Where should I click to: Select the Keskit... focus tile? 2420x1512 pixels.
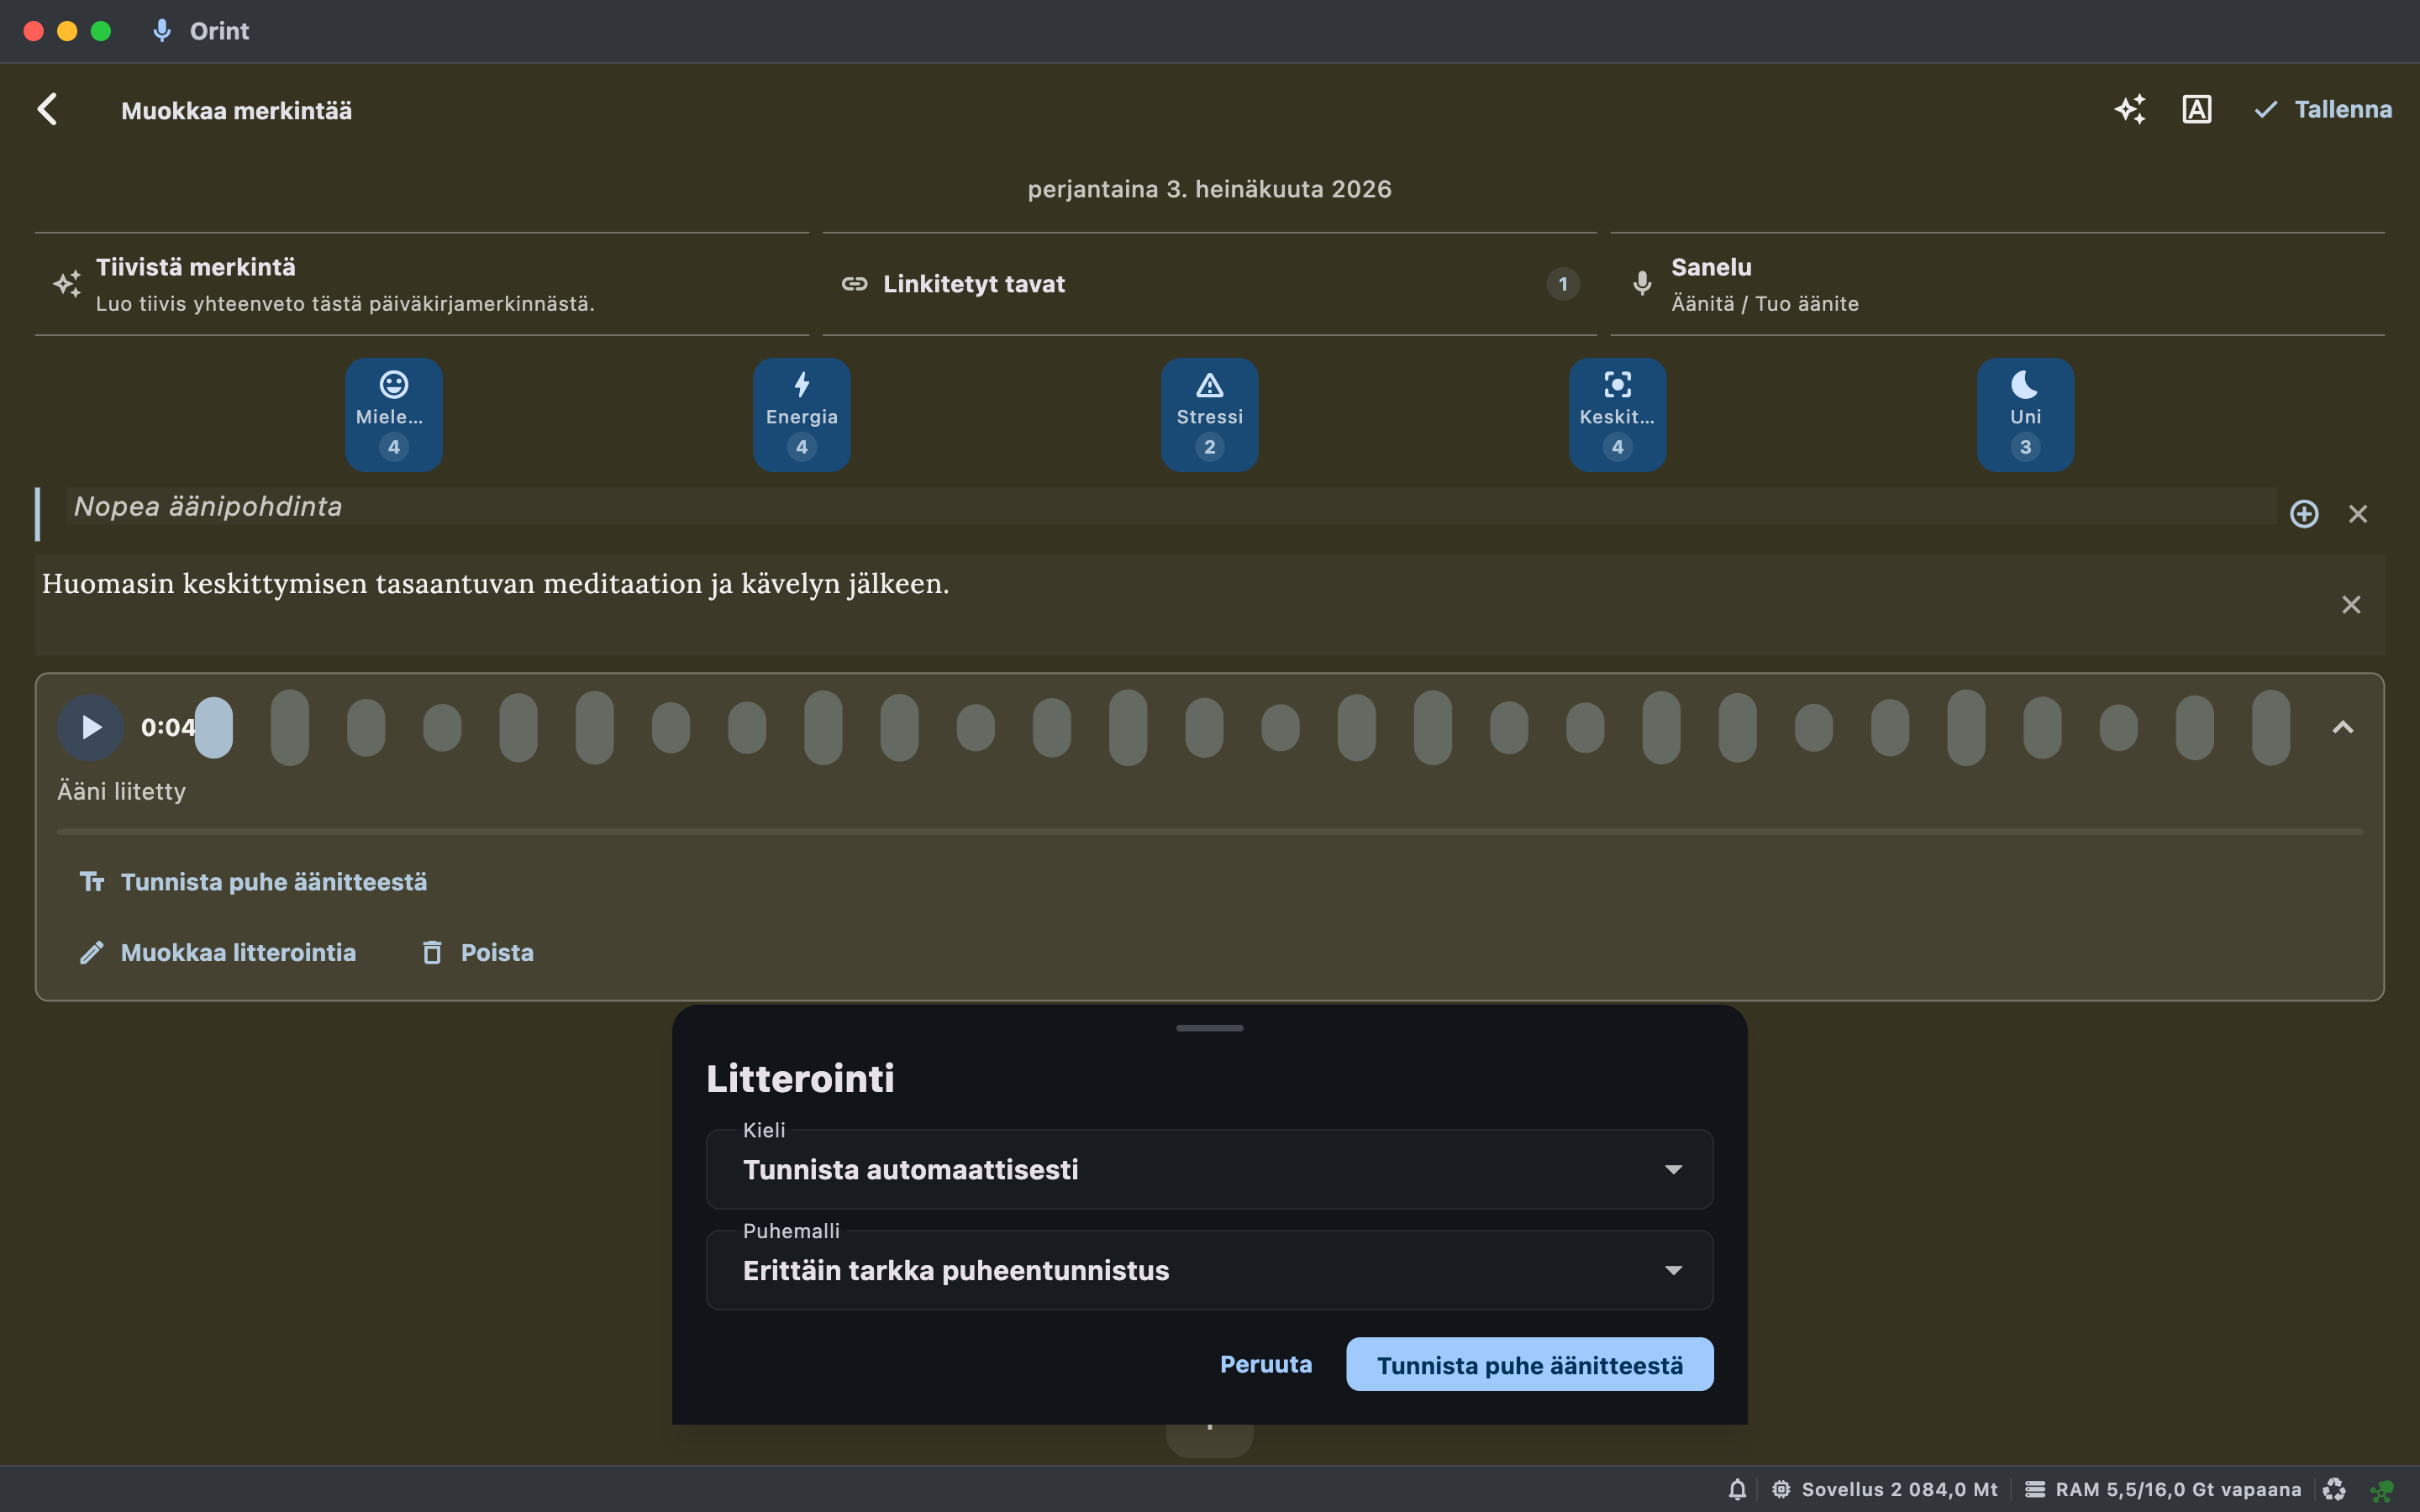(x=1618, y=414)
